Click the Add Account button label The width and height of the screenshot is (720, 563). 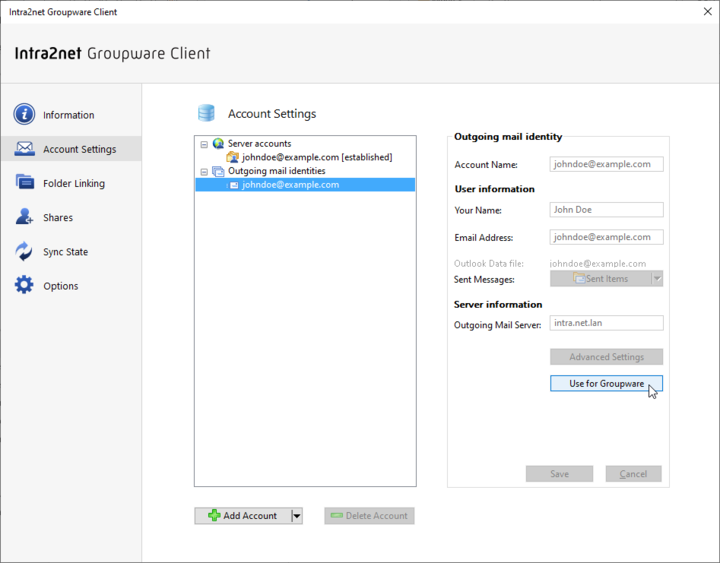[x=250, y=516]
